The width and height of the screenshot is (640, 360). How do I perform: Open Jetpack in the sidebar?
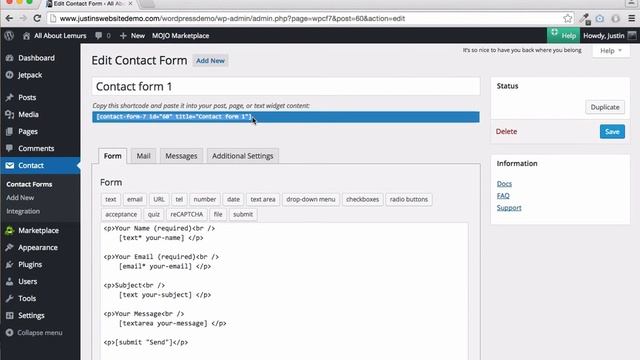click(30, 75)
